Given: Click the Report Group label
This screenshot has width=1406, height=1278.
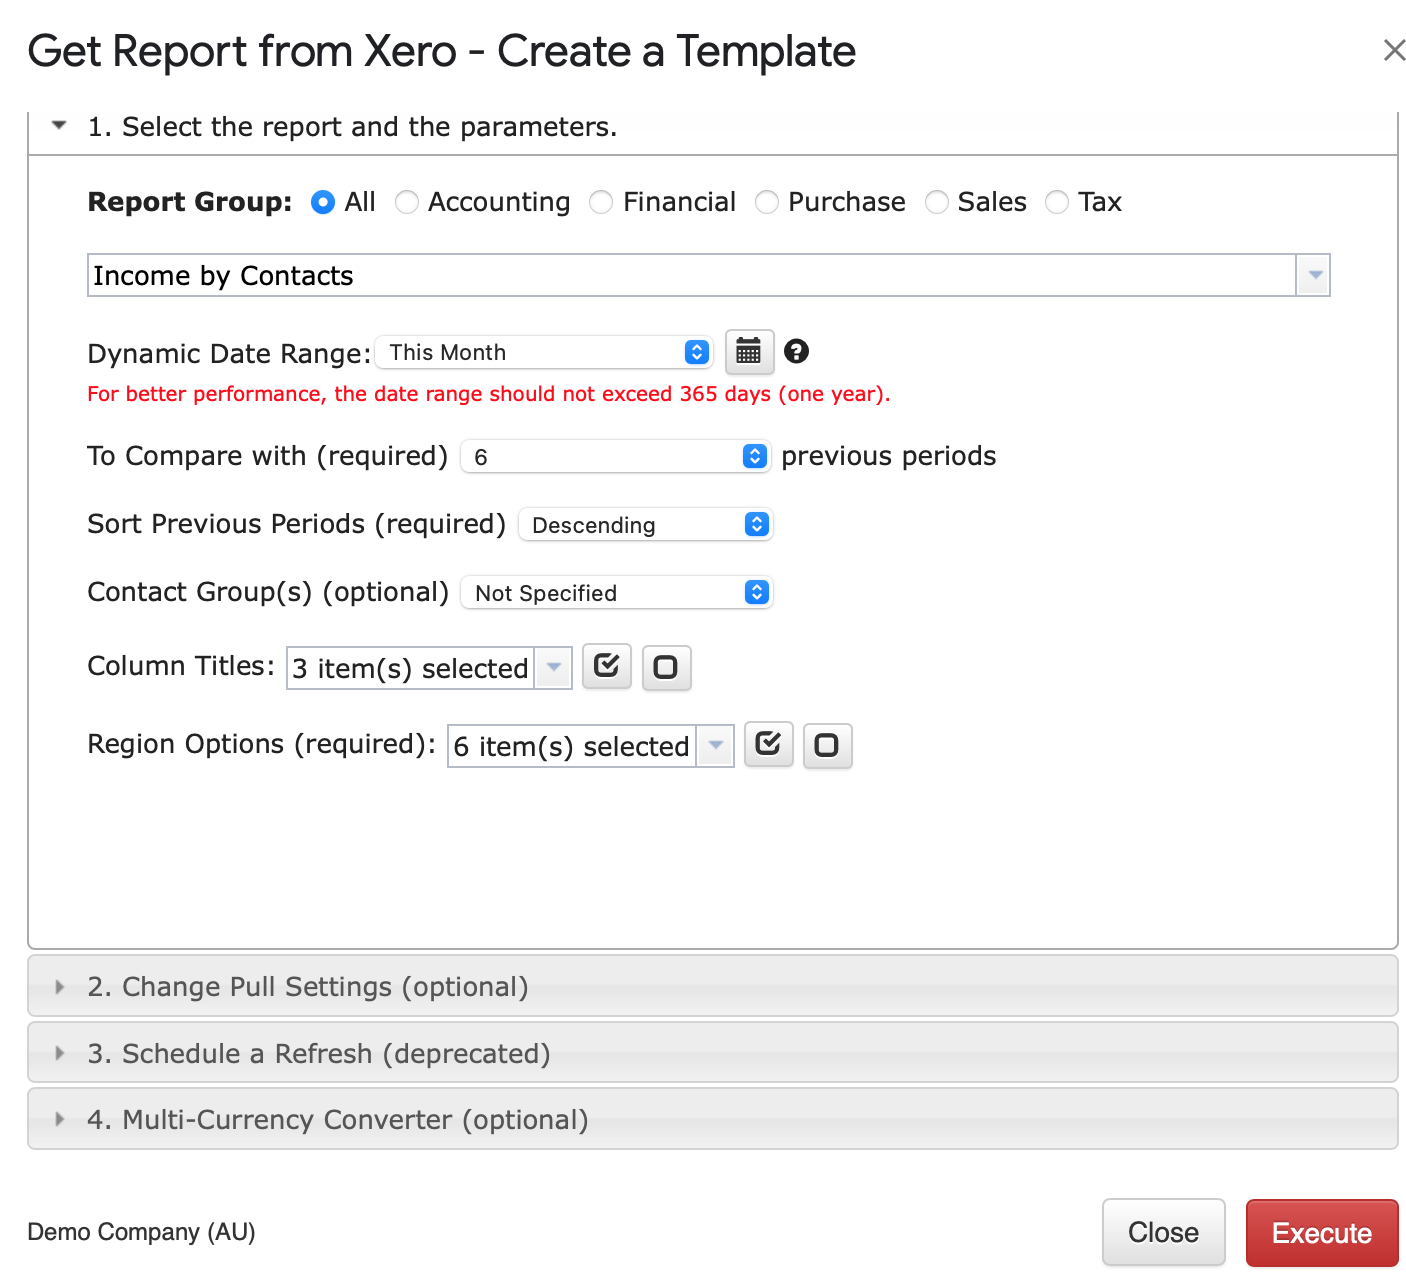Looking at the screenshot, I should click(x=190, y=202).
